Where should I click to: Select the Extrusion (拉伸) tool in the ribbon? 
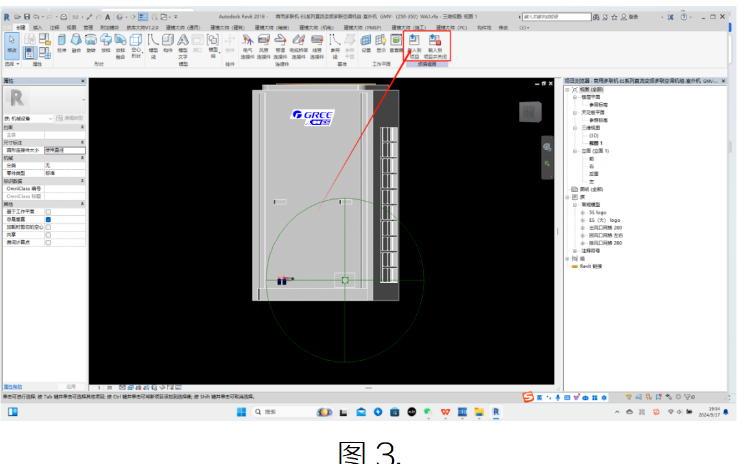pos(61,43)
